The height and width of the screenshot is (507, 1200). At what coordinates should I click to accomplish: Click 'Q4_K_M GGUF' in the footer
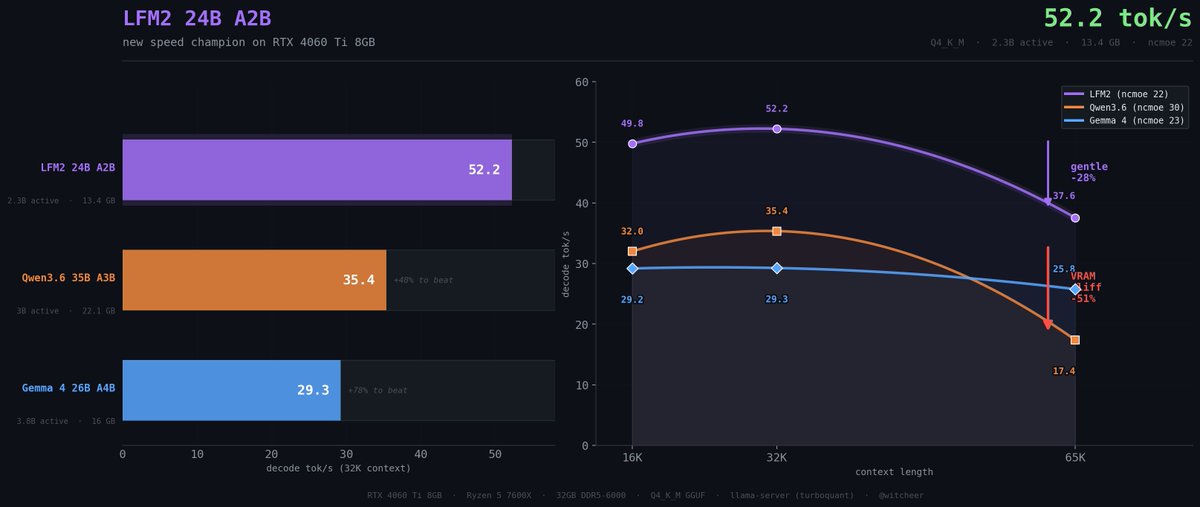click(x=679, y=494)
